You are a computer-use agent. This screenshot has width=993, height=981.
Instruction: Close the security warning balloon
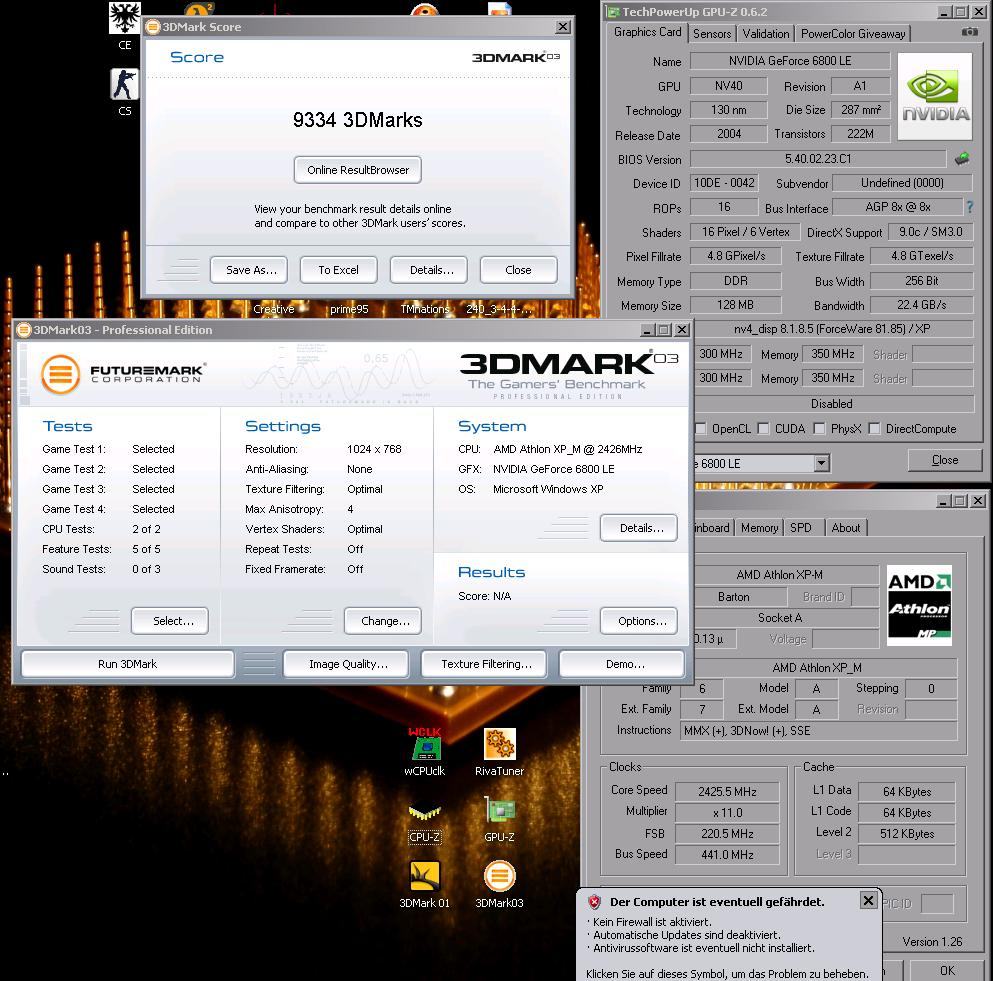(868, 900)
